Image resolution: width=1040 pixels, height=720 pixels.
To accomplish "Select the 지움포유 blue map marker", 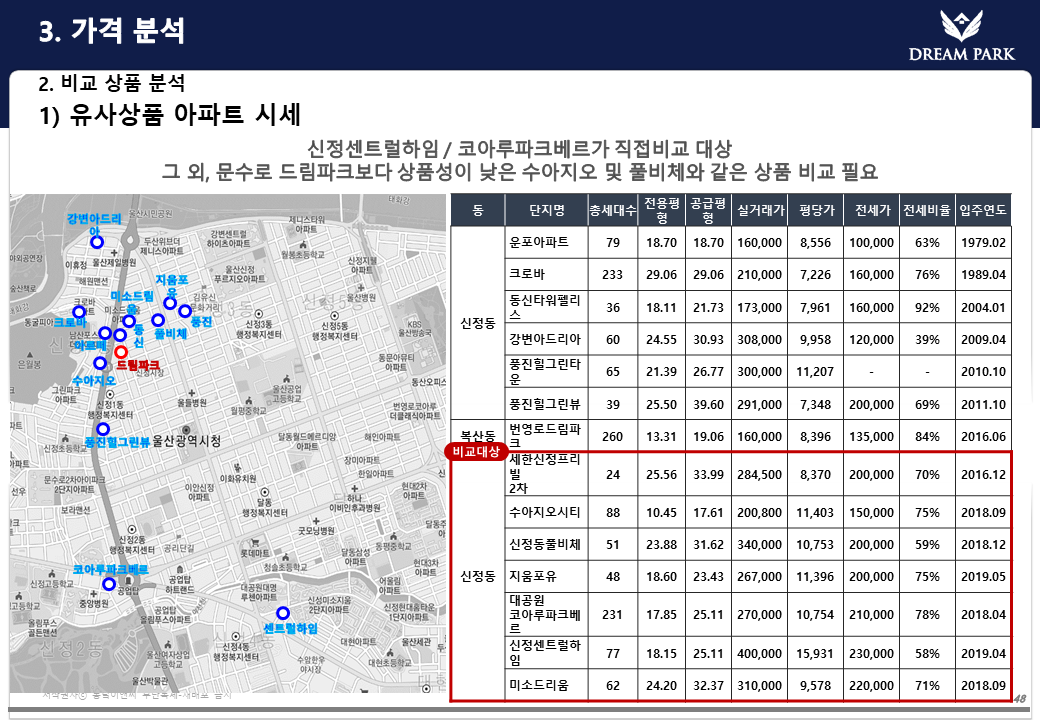I will tap(170, 303).
